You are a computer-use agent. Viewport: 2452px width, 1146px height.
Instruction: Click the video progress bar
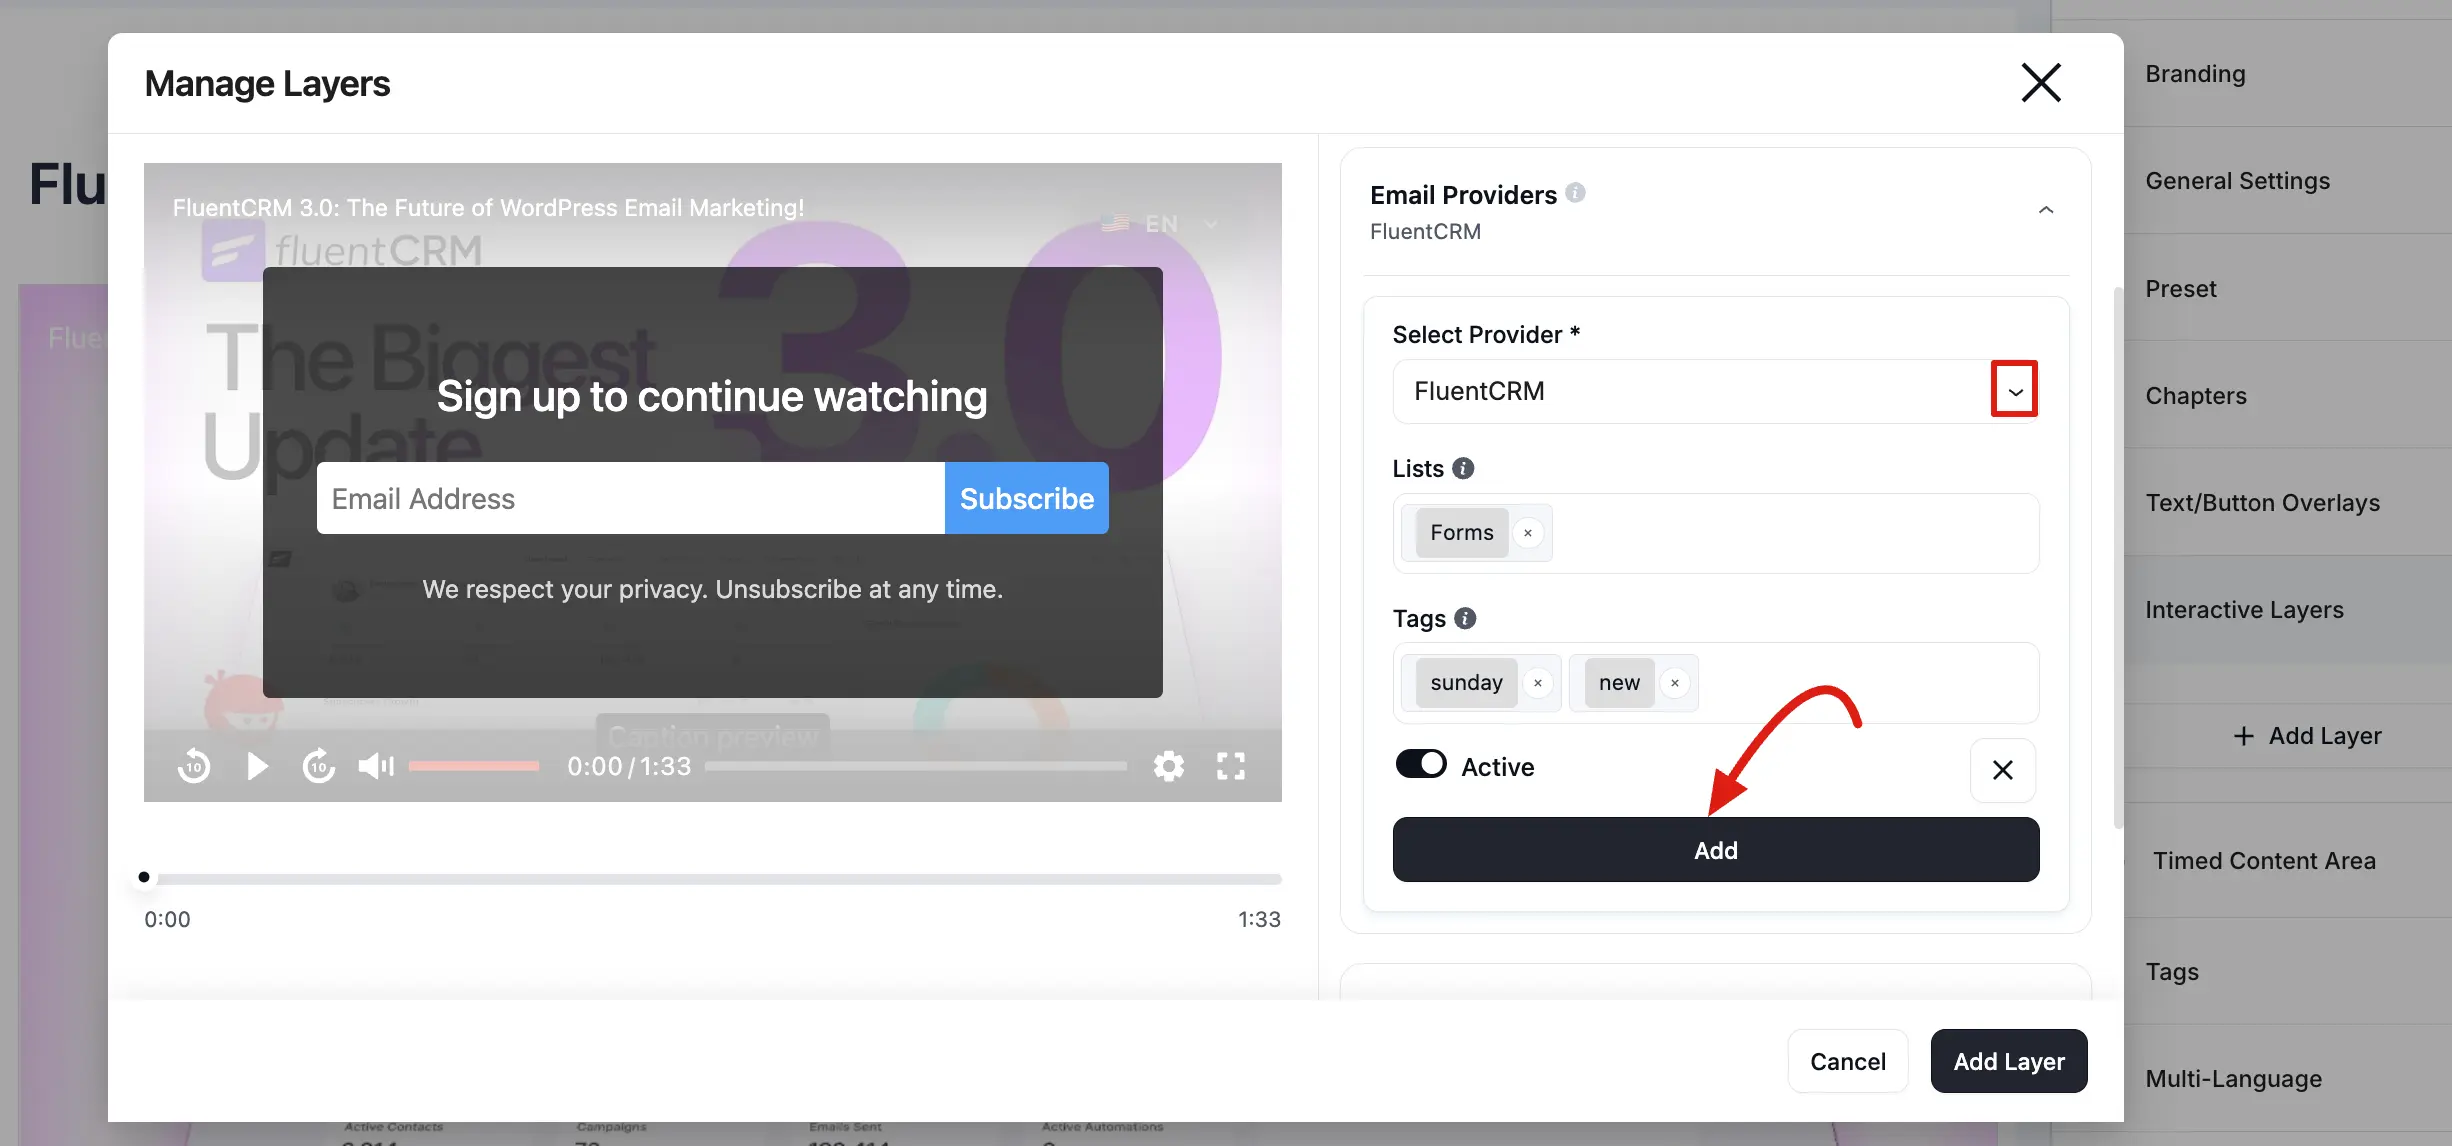(916, 767)
